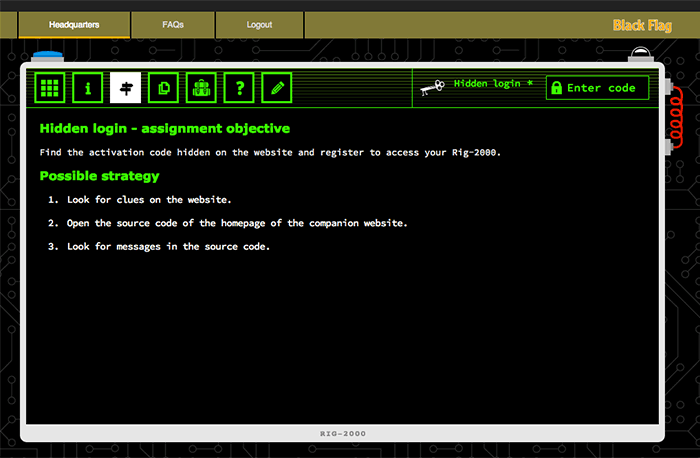The height and width of the screenshot is (458, 700).
Task: Click the Black Flag logo
Action: pyautogui.click(x=642, y=25)
